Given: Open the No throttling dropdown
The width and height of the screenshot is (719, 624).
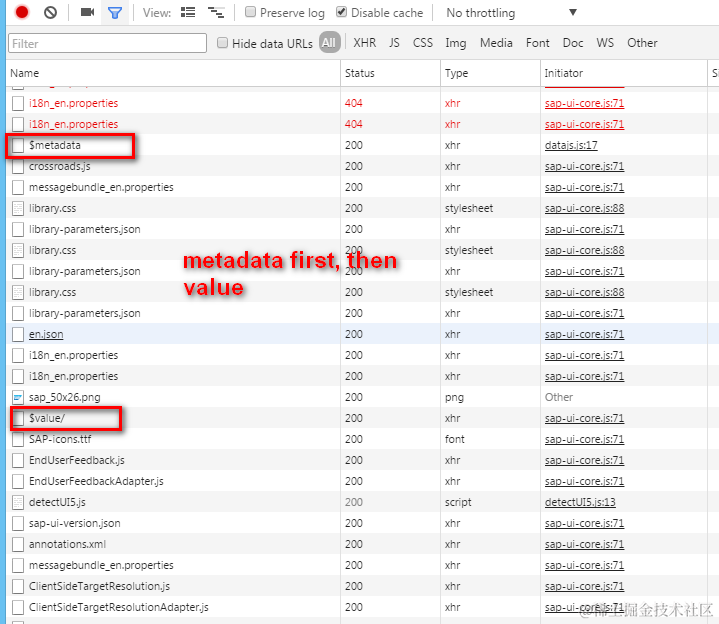Looking at the screenshot, I should 511,13.
